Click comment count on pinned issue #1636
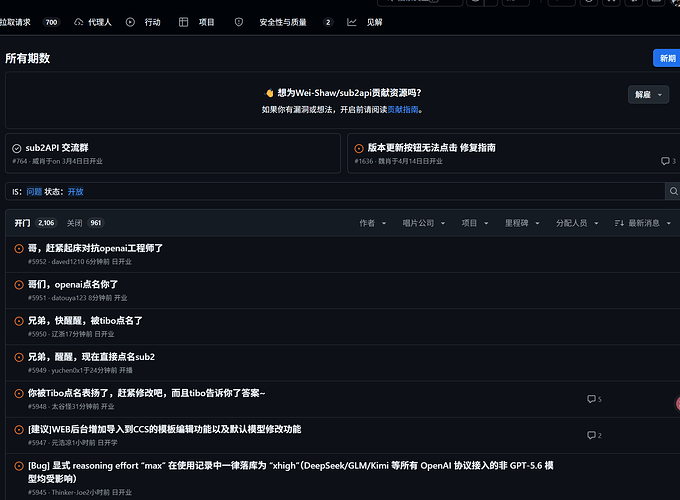Image resolution: width=680 pixels, height=500 pixels. (x=668, y=161)
